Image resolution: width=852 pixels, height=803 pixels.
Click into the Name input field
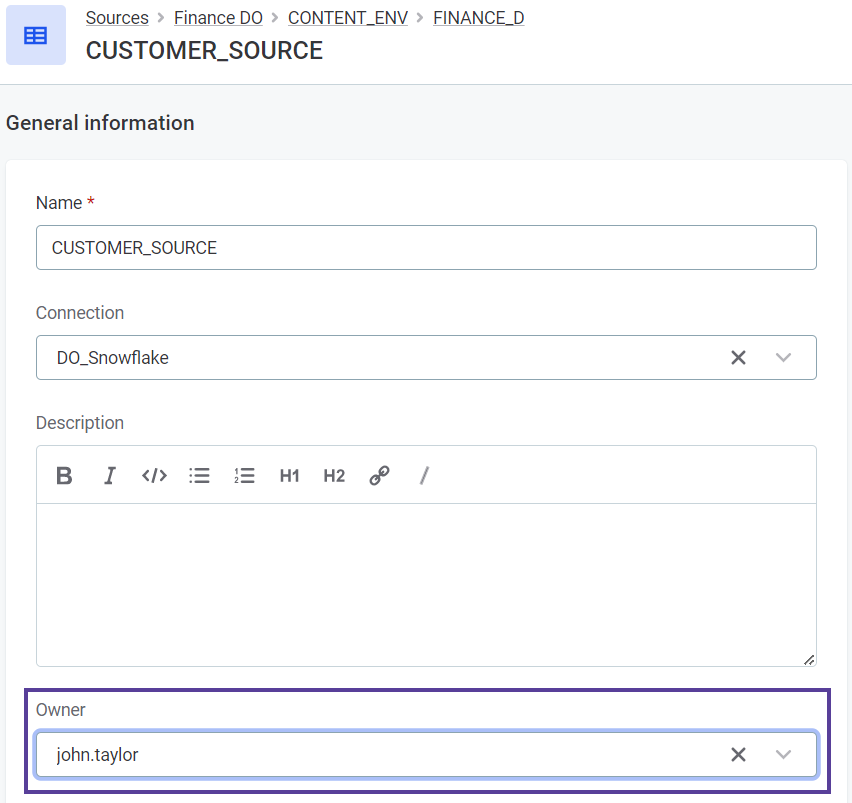425,248
